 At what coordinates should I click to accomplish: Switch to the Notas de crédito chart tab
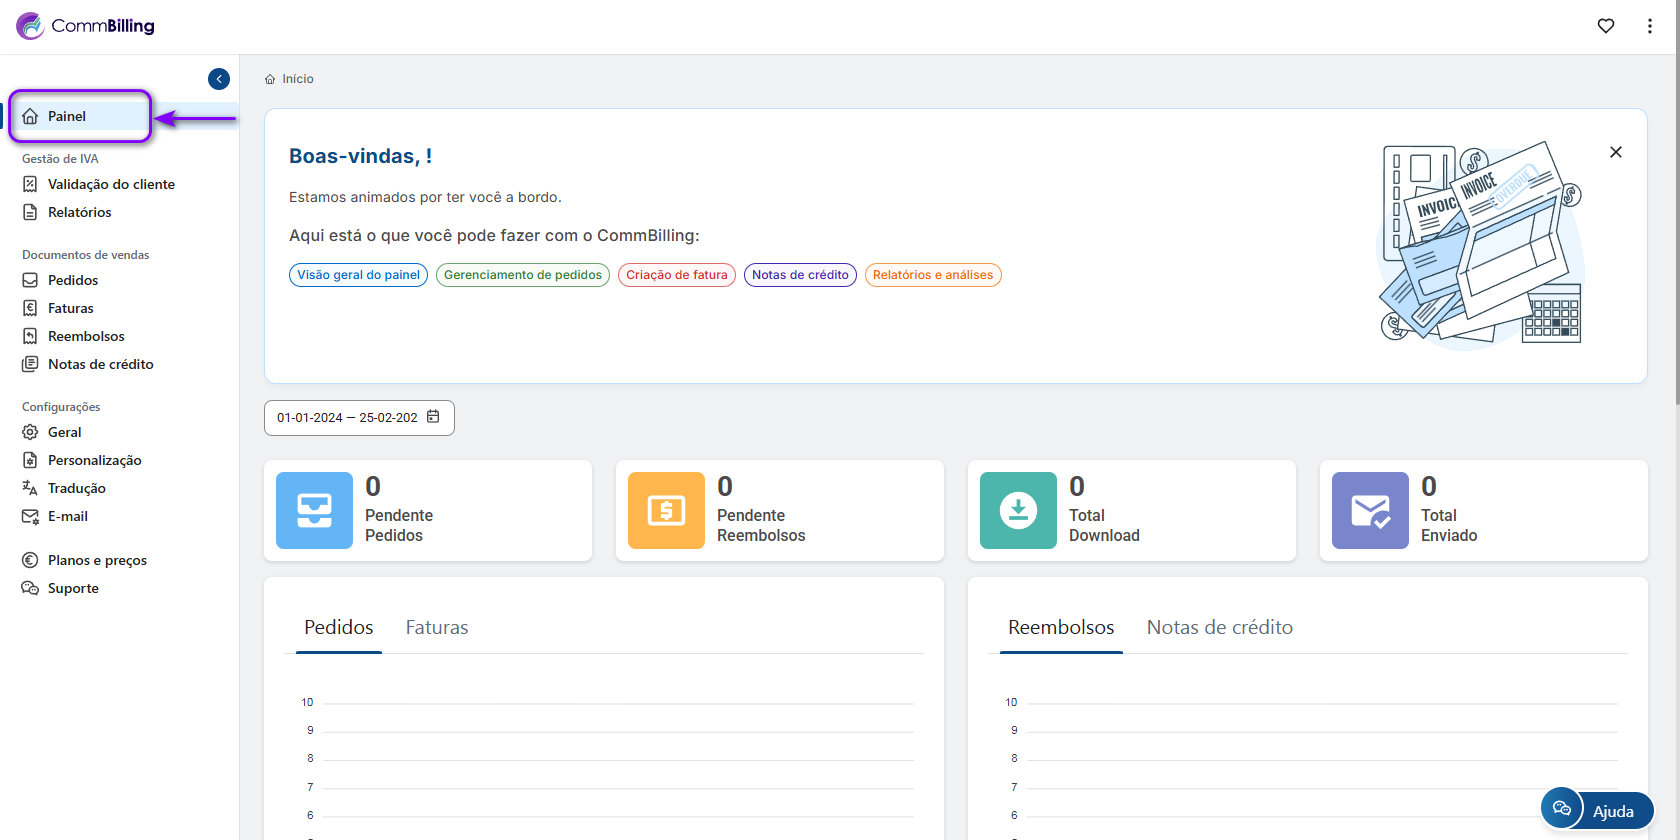[1219, 628]
